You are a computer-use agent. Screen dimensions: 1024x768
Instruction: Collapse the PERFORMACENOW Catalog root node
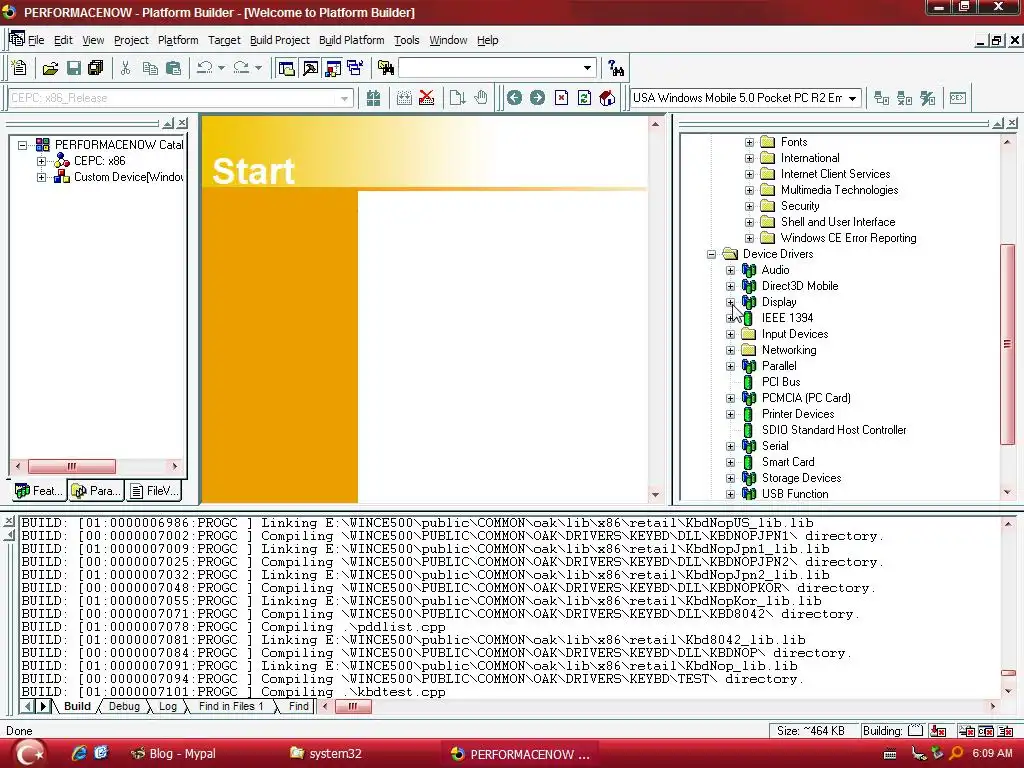click(x=23, y=145)
